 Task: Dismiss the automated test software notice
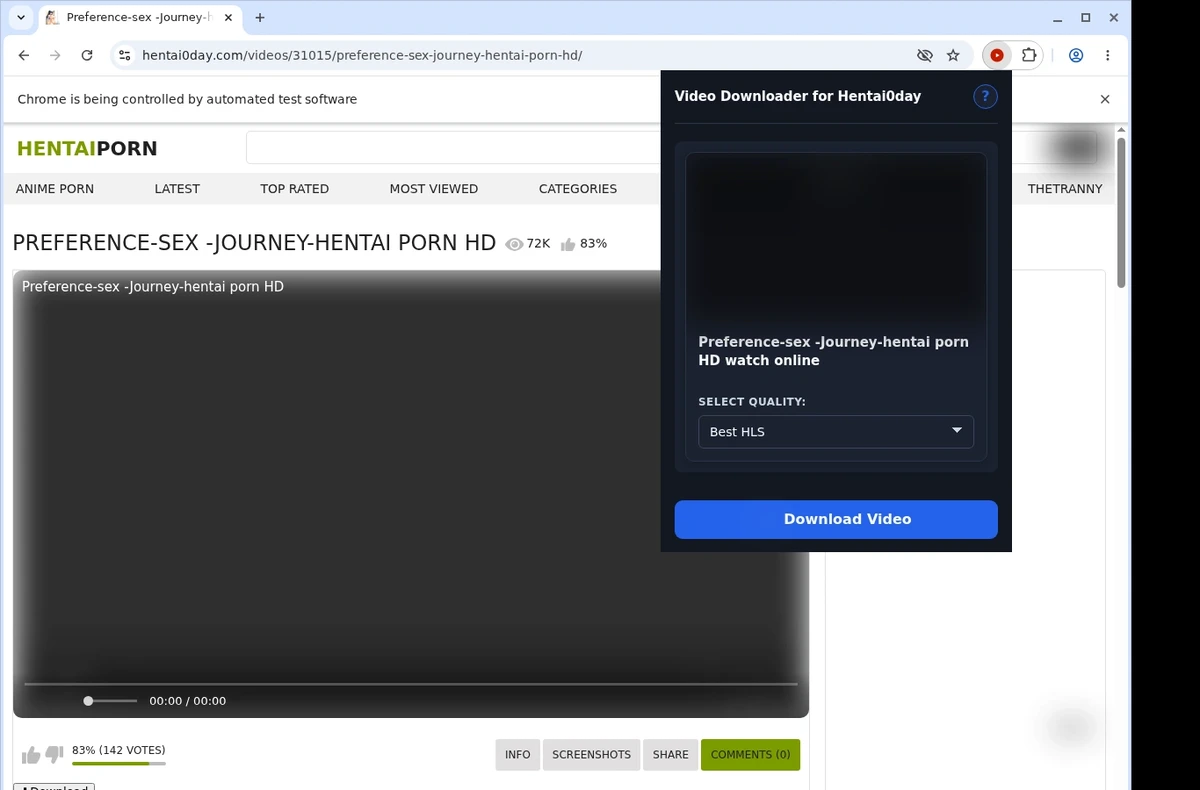(1105, 99)
